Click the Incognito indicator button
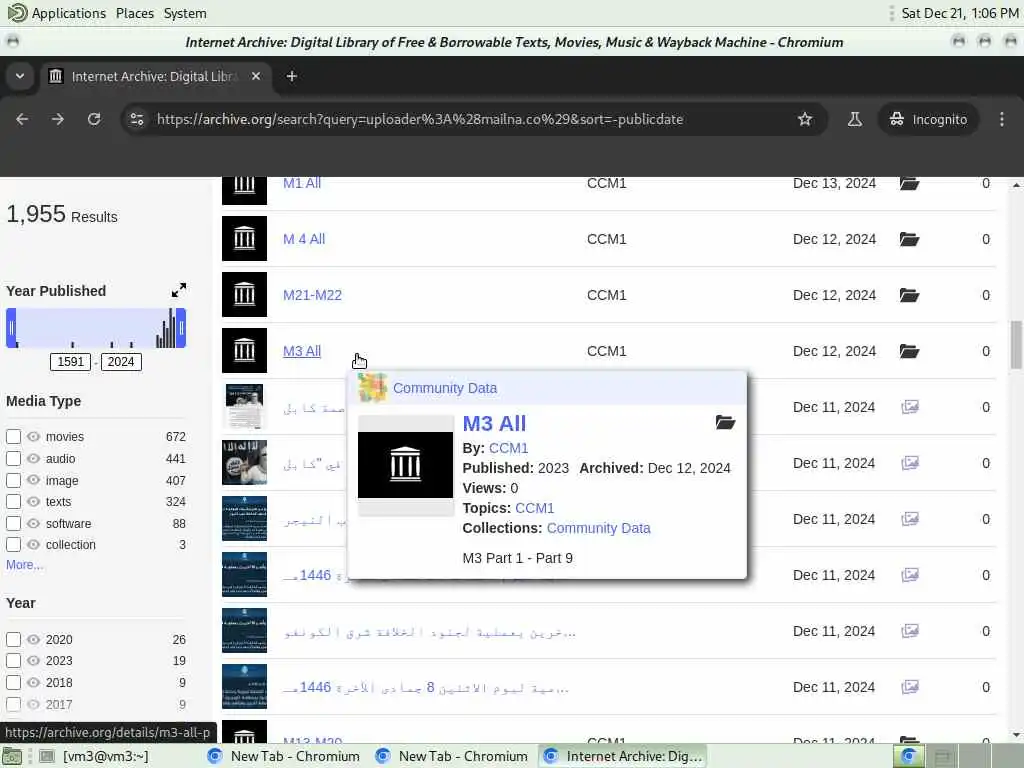Image resolution: width=1024 pixels, height=768 pixels. pyautogui.click(x=928, y=119)
